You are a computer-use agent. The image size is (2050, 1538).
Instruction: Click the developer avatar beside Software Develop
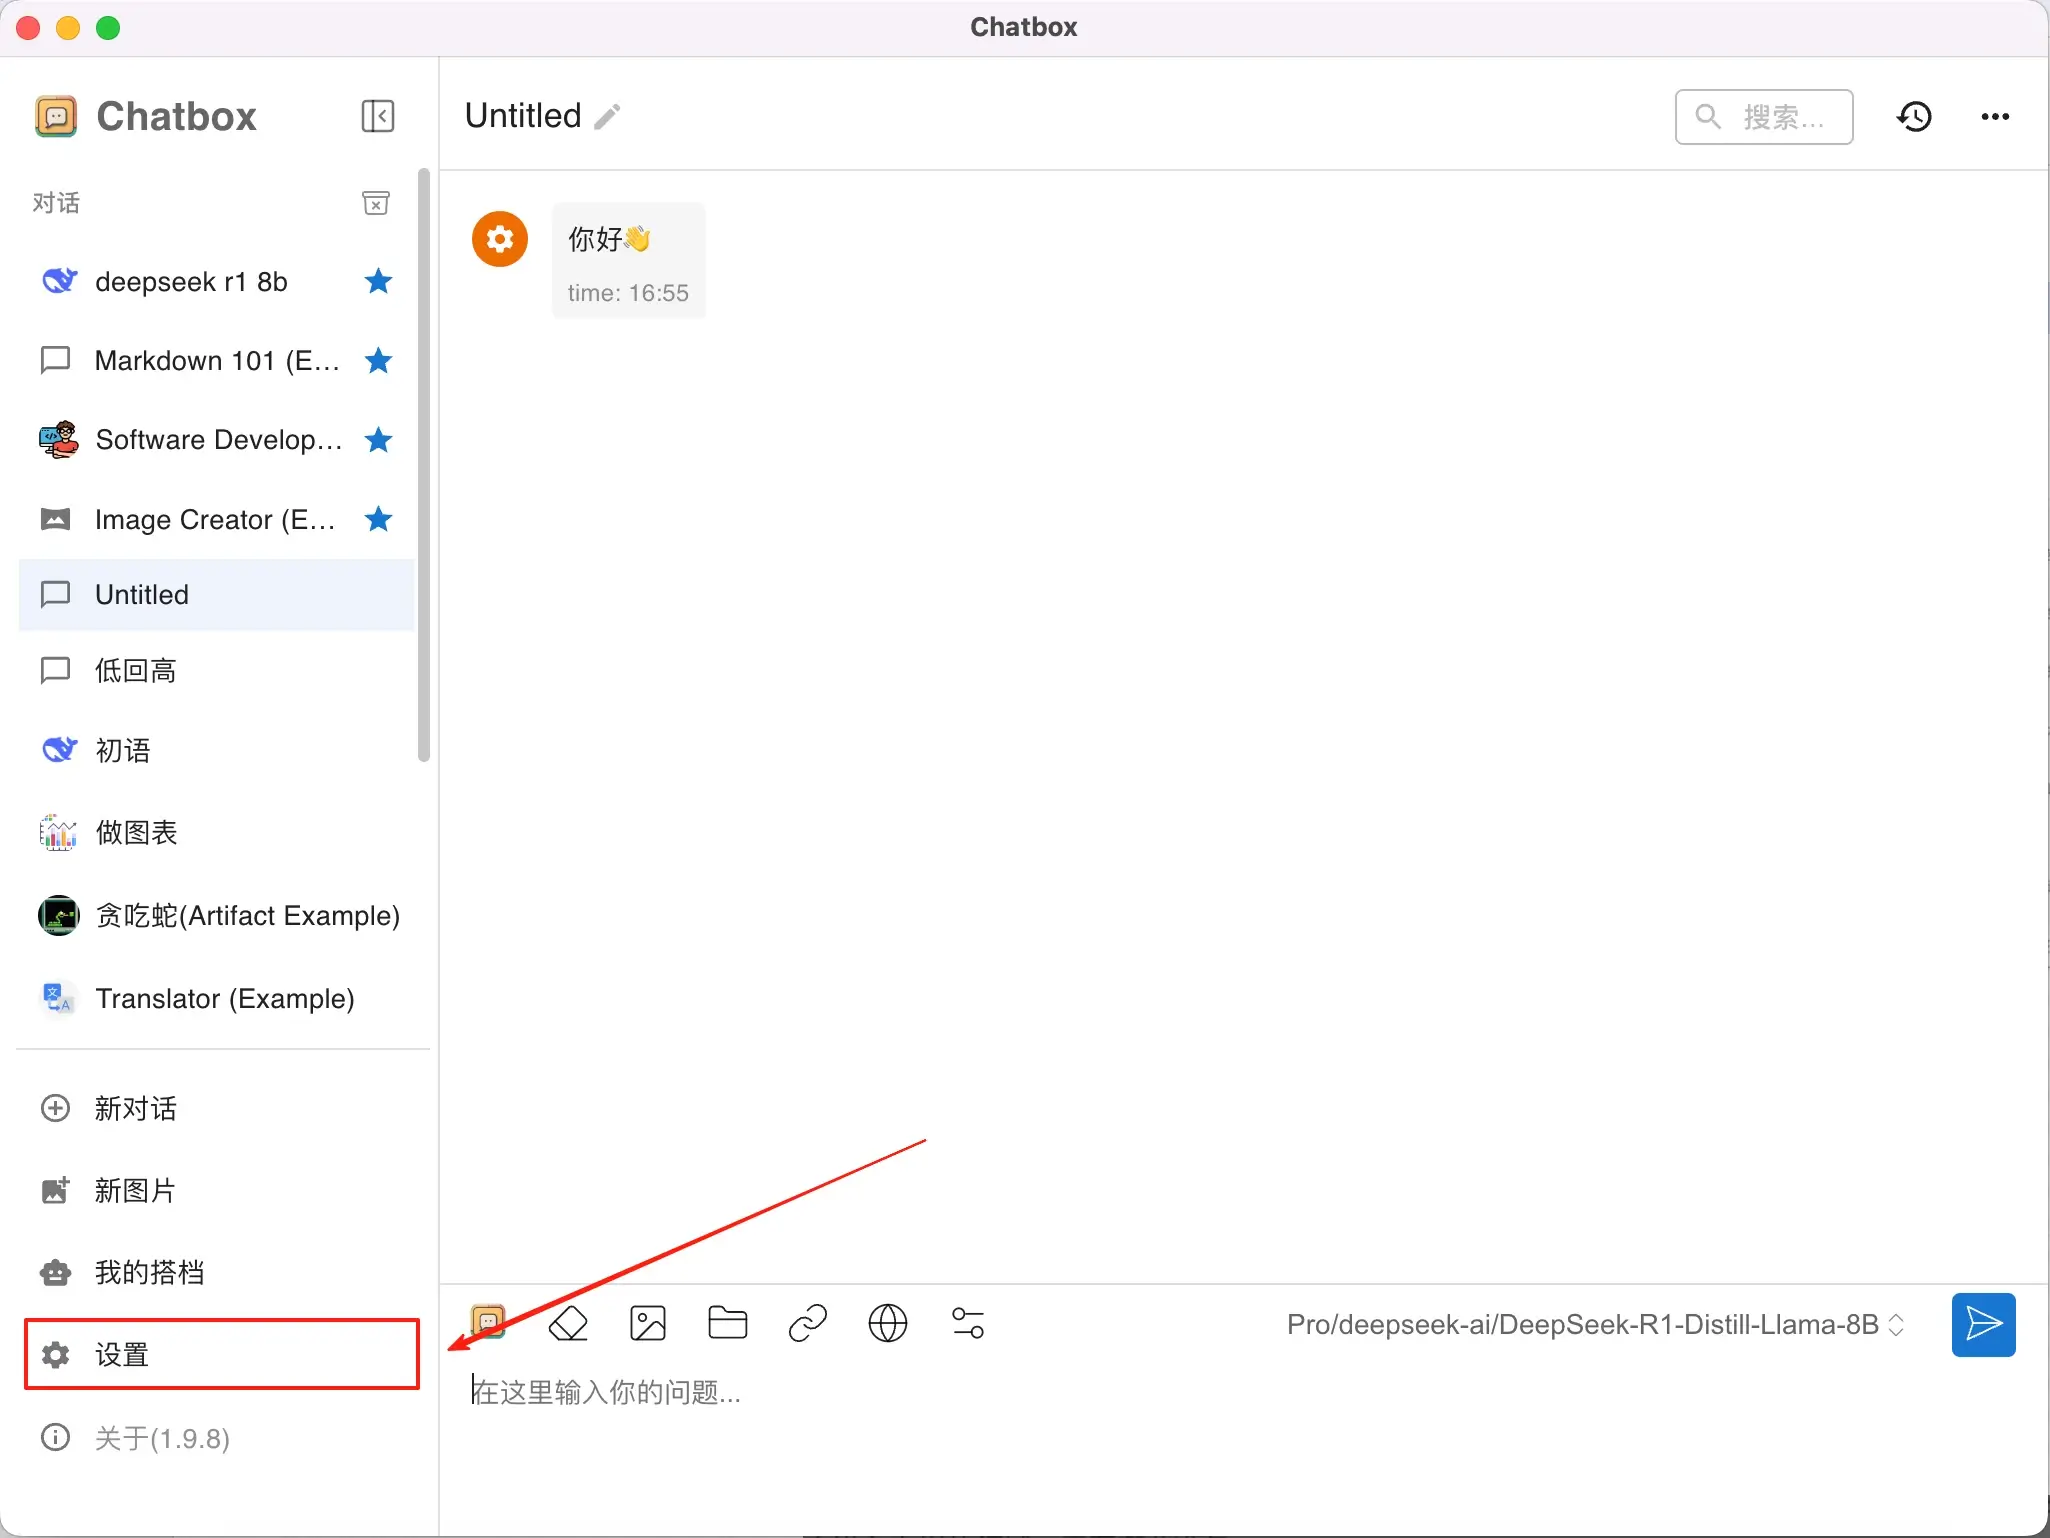(58, 439)
